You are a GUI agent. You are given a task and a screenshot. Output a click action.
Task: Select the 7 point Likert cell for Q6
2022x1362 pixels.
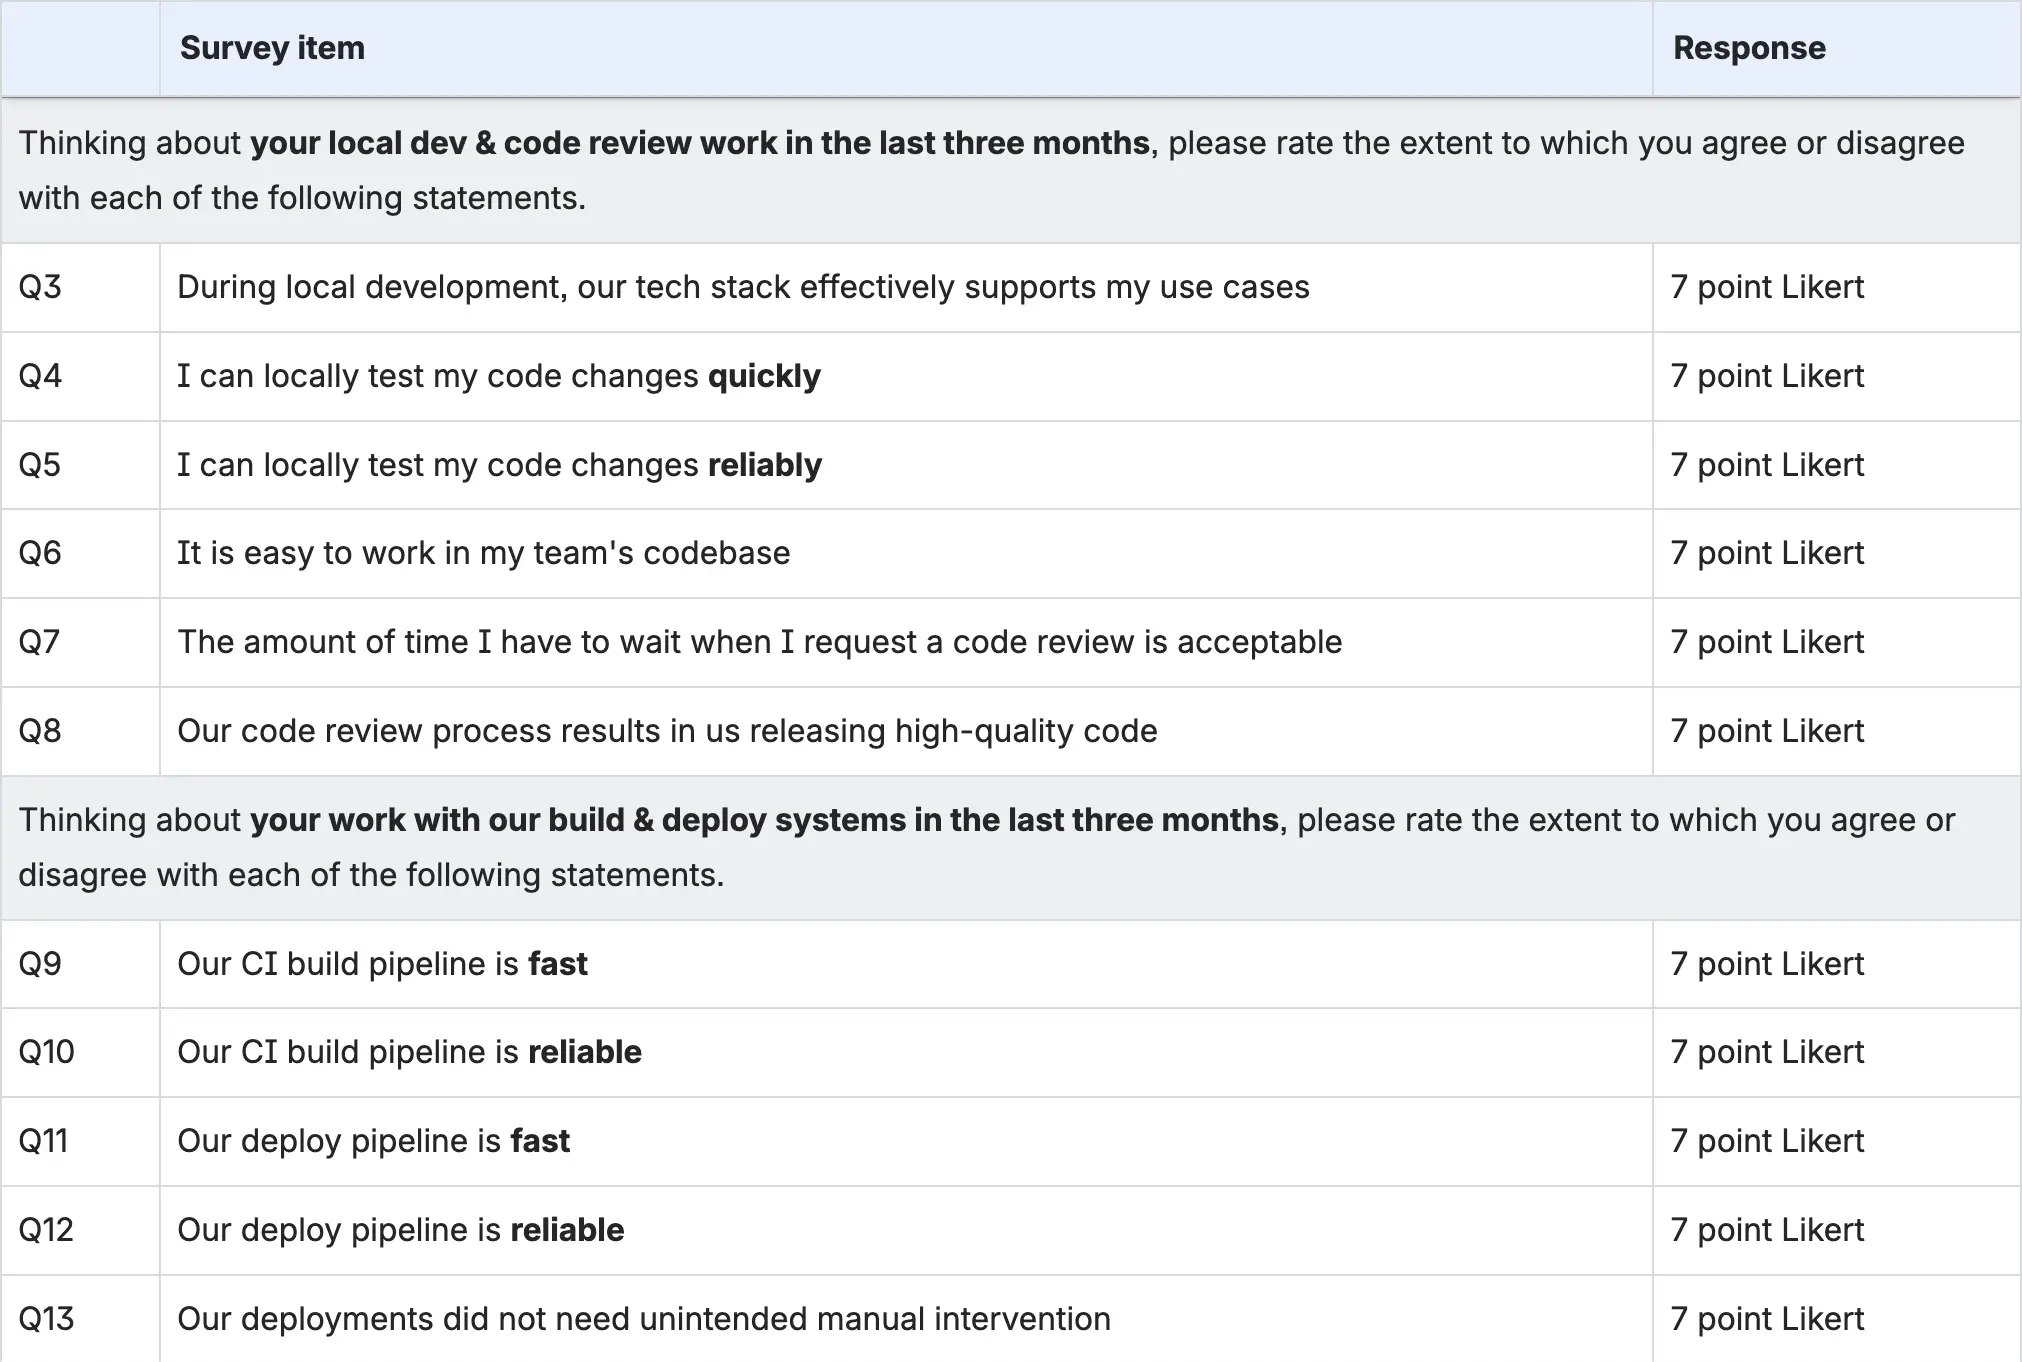[1767, 553]
